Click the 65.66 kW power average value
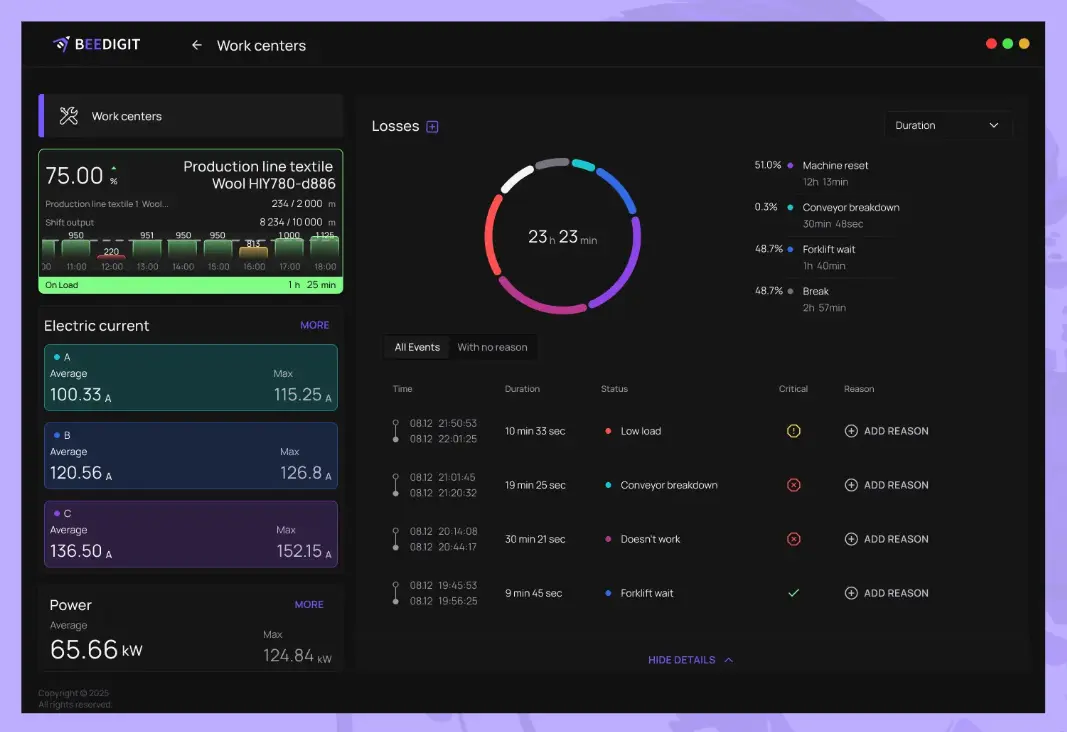1067x732 pixels. [96, 650]
